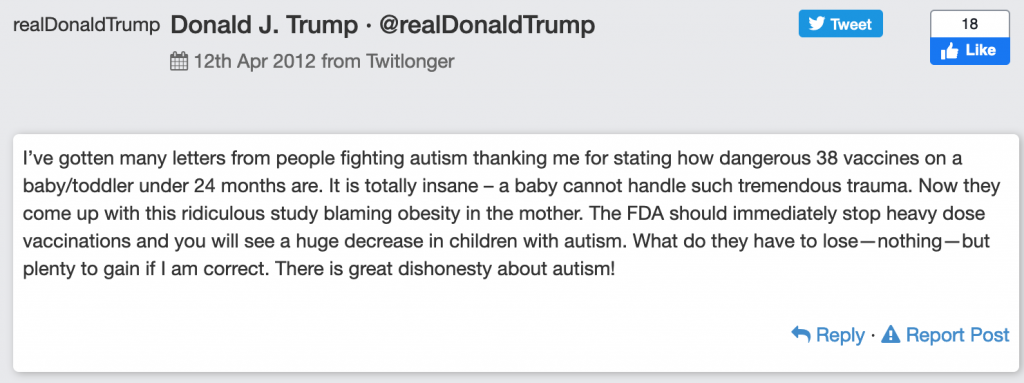Click the thumbs-up icon on Like button
1024x383 pixels.
click(950, 51)
